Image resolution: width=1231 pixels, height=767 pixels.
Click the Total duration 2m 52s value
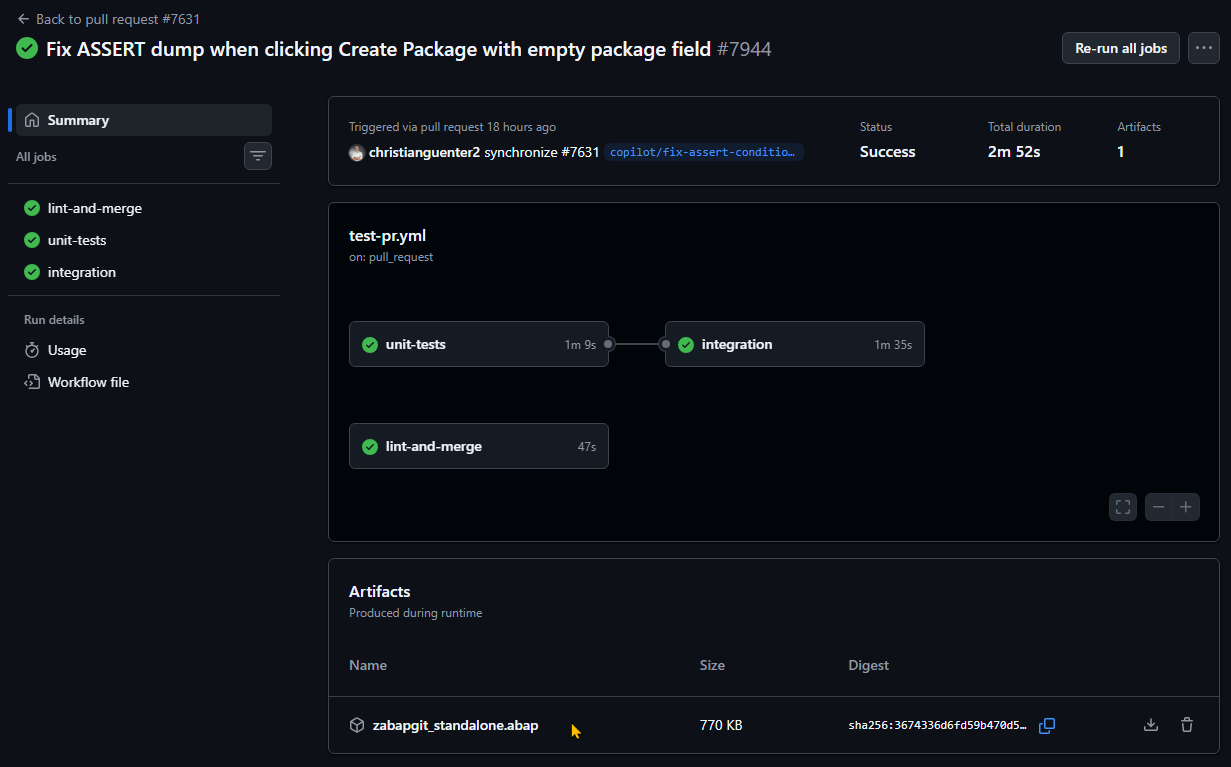pos(1014,152)
